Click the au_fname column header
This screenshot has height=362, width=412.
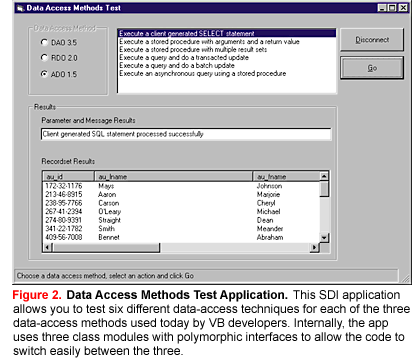286,176
